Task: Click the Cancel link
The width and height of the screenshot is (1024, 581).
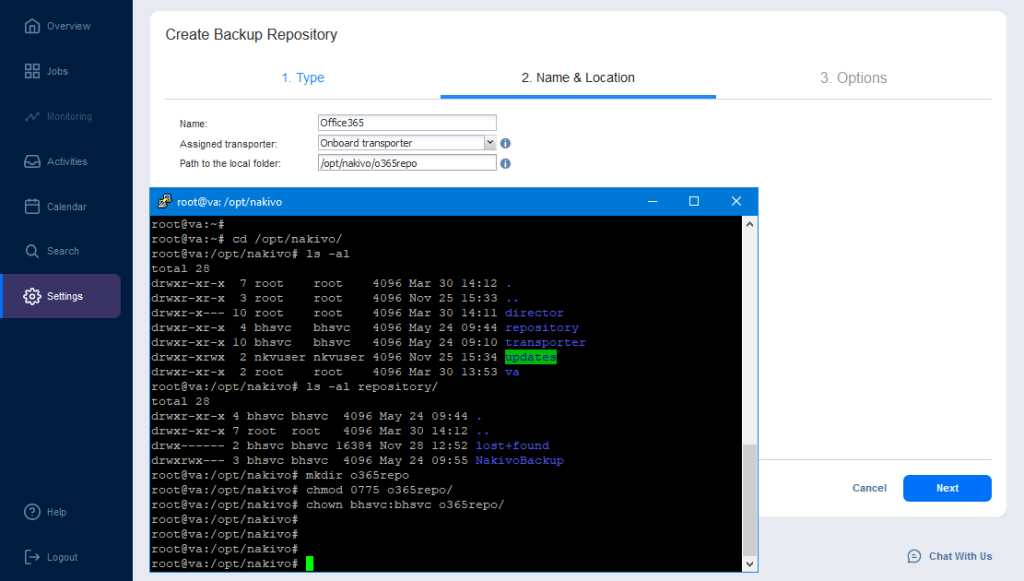Action: [869, 488]
